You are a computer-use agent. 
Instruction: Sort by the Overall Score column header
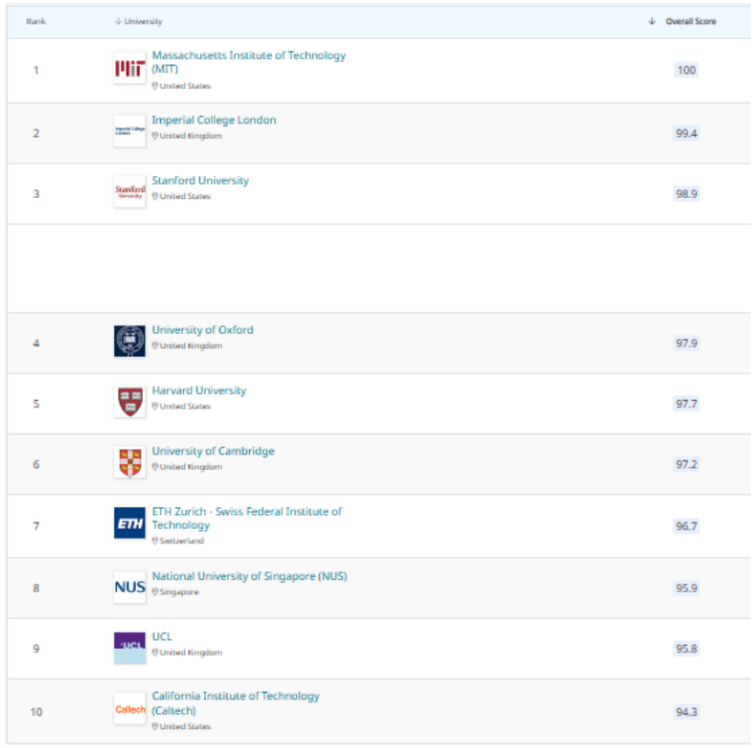pos(682,21)
